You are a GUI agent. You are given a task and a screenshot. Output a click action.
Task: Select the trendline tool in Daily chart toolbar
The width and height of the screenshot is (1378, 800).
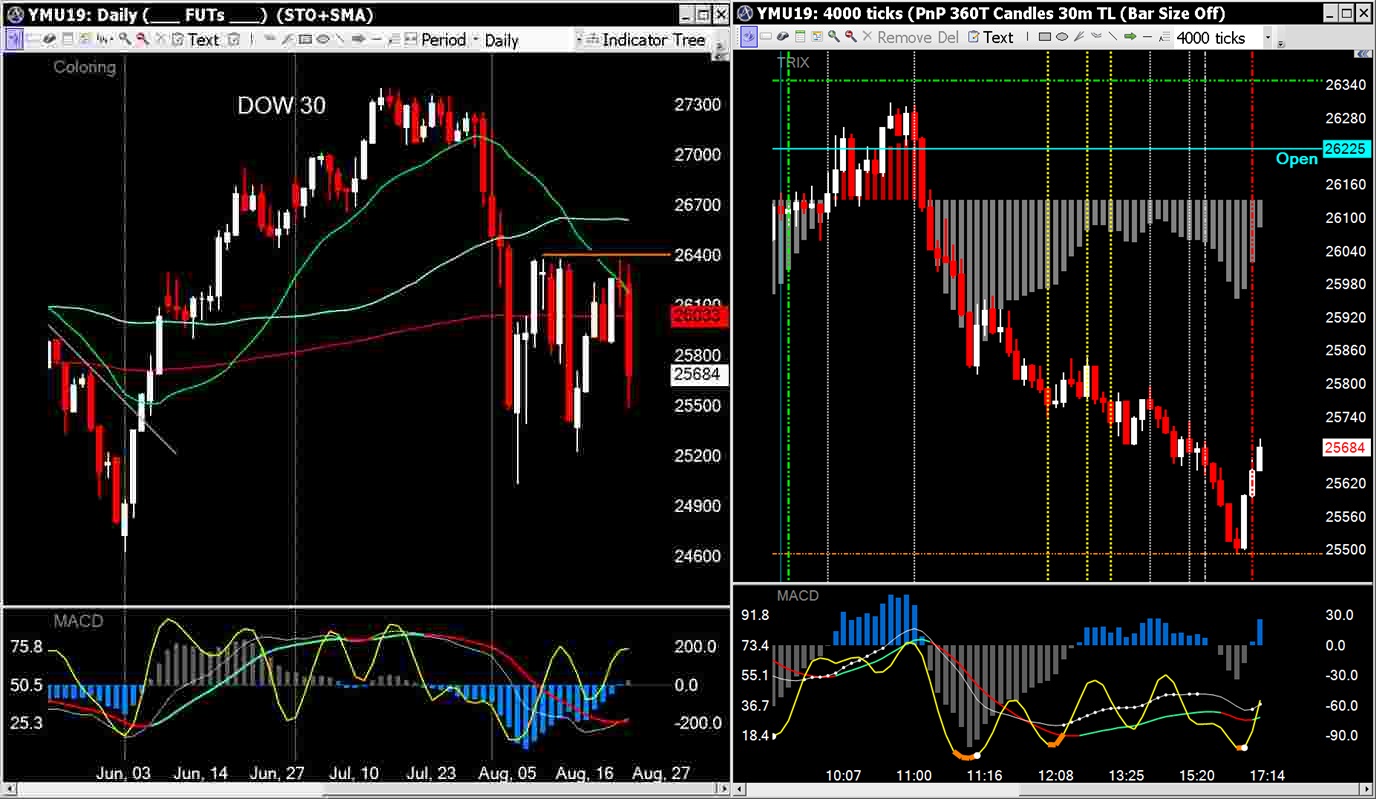(339, 40)
